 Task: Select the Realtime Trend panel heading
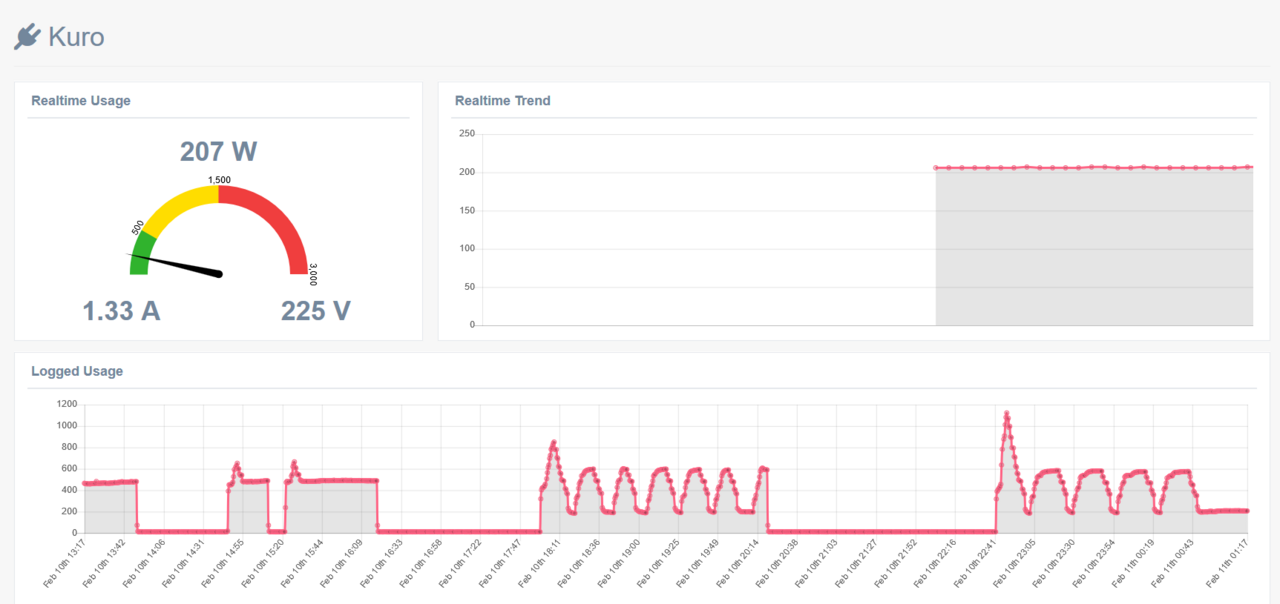click(503, 101)
